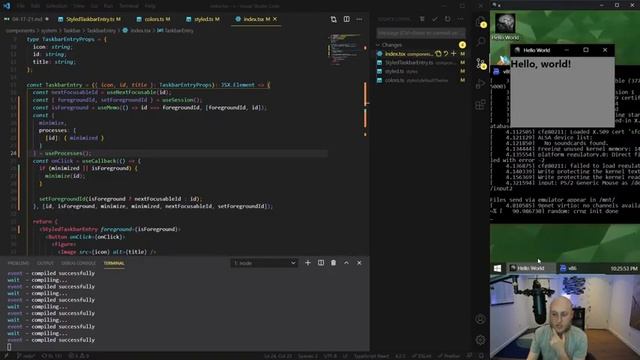Open editor More Actions ellipsis menu
The height and width of the screenshot is (360, 640).
(x=359, y=19)
